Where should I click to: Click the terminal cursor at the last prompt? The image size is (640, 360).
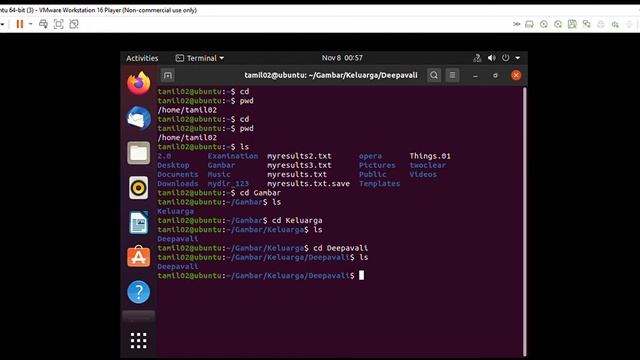pos(361,276)
